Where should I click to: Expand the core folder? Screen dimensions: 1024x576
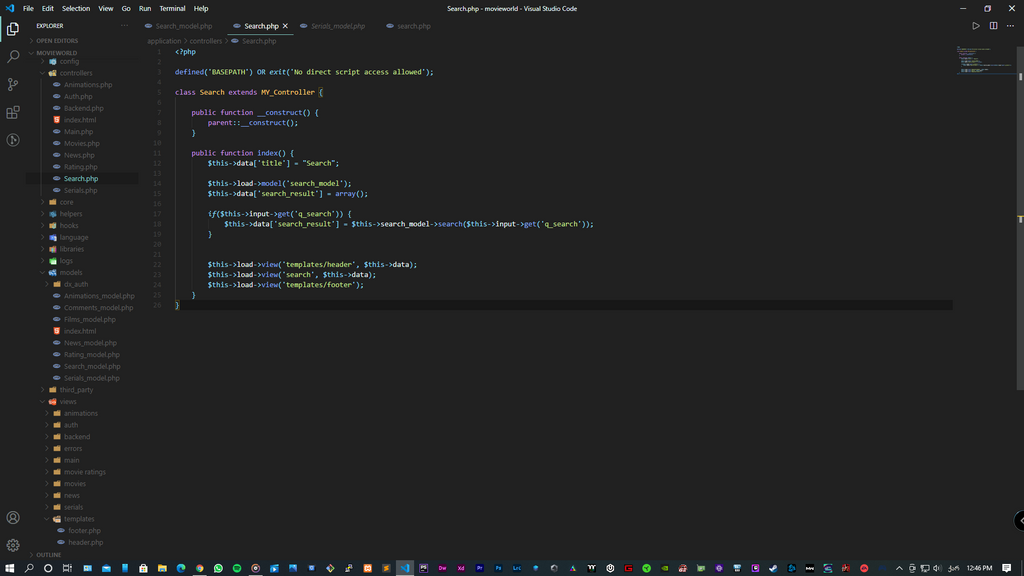tap(67, 202)
